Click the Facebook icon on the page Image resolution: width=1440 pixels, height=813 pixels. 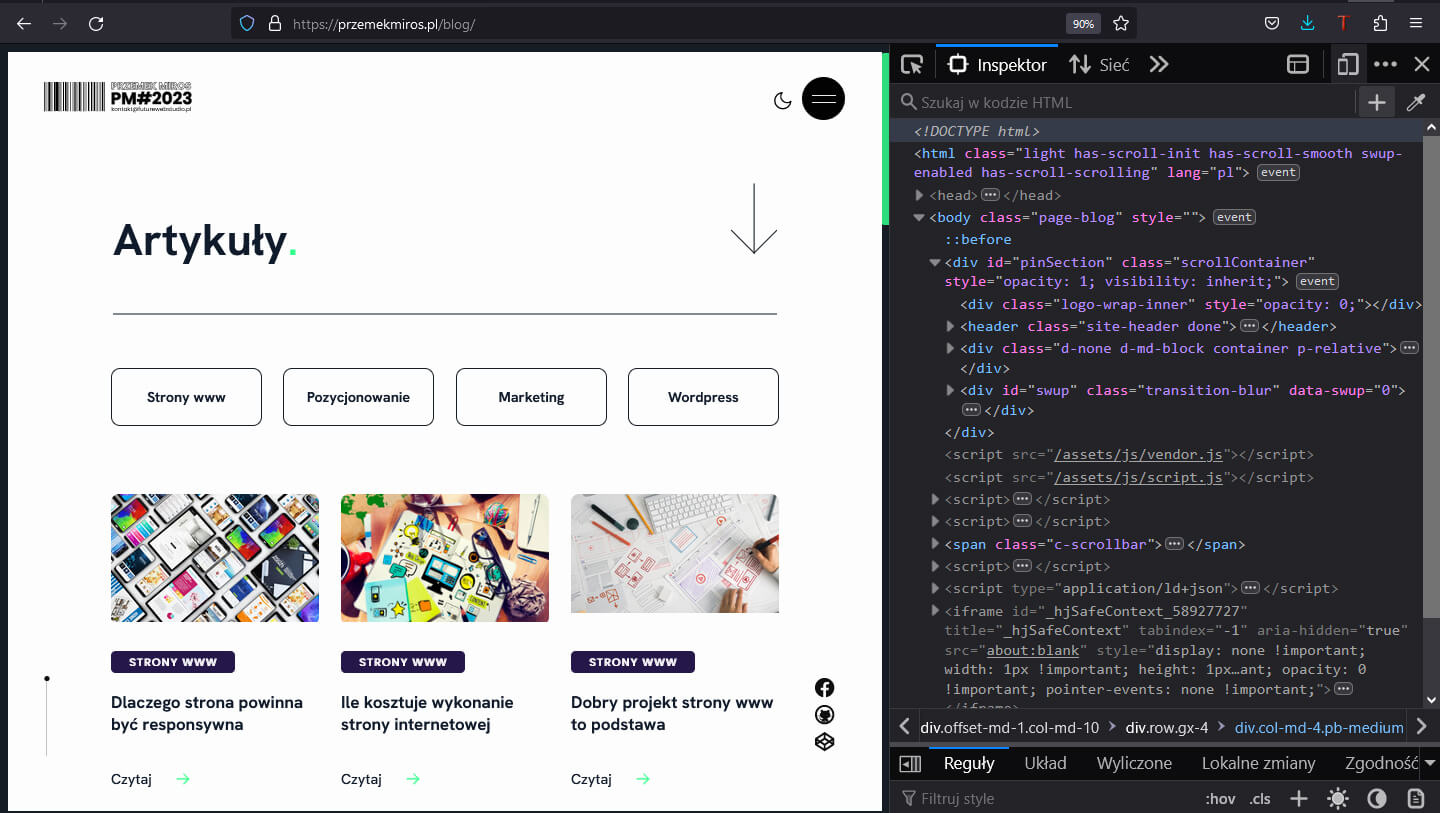[x=824, y=688]
